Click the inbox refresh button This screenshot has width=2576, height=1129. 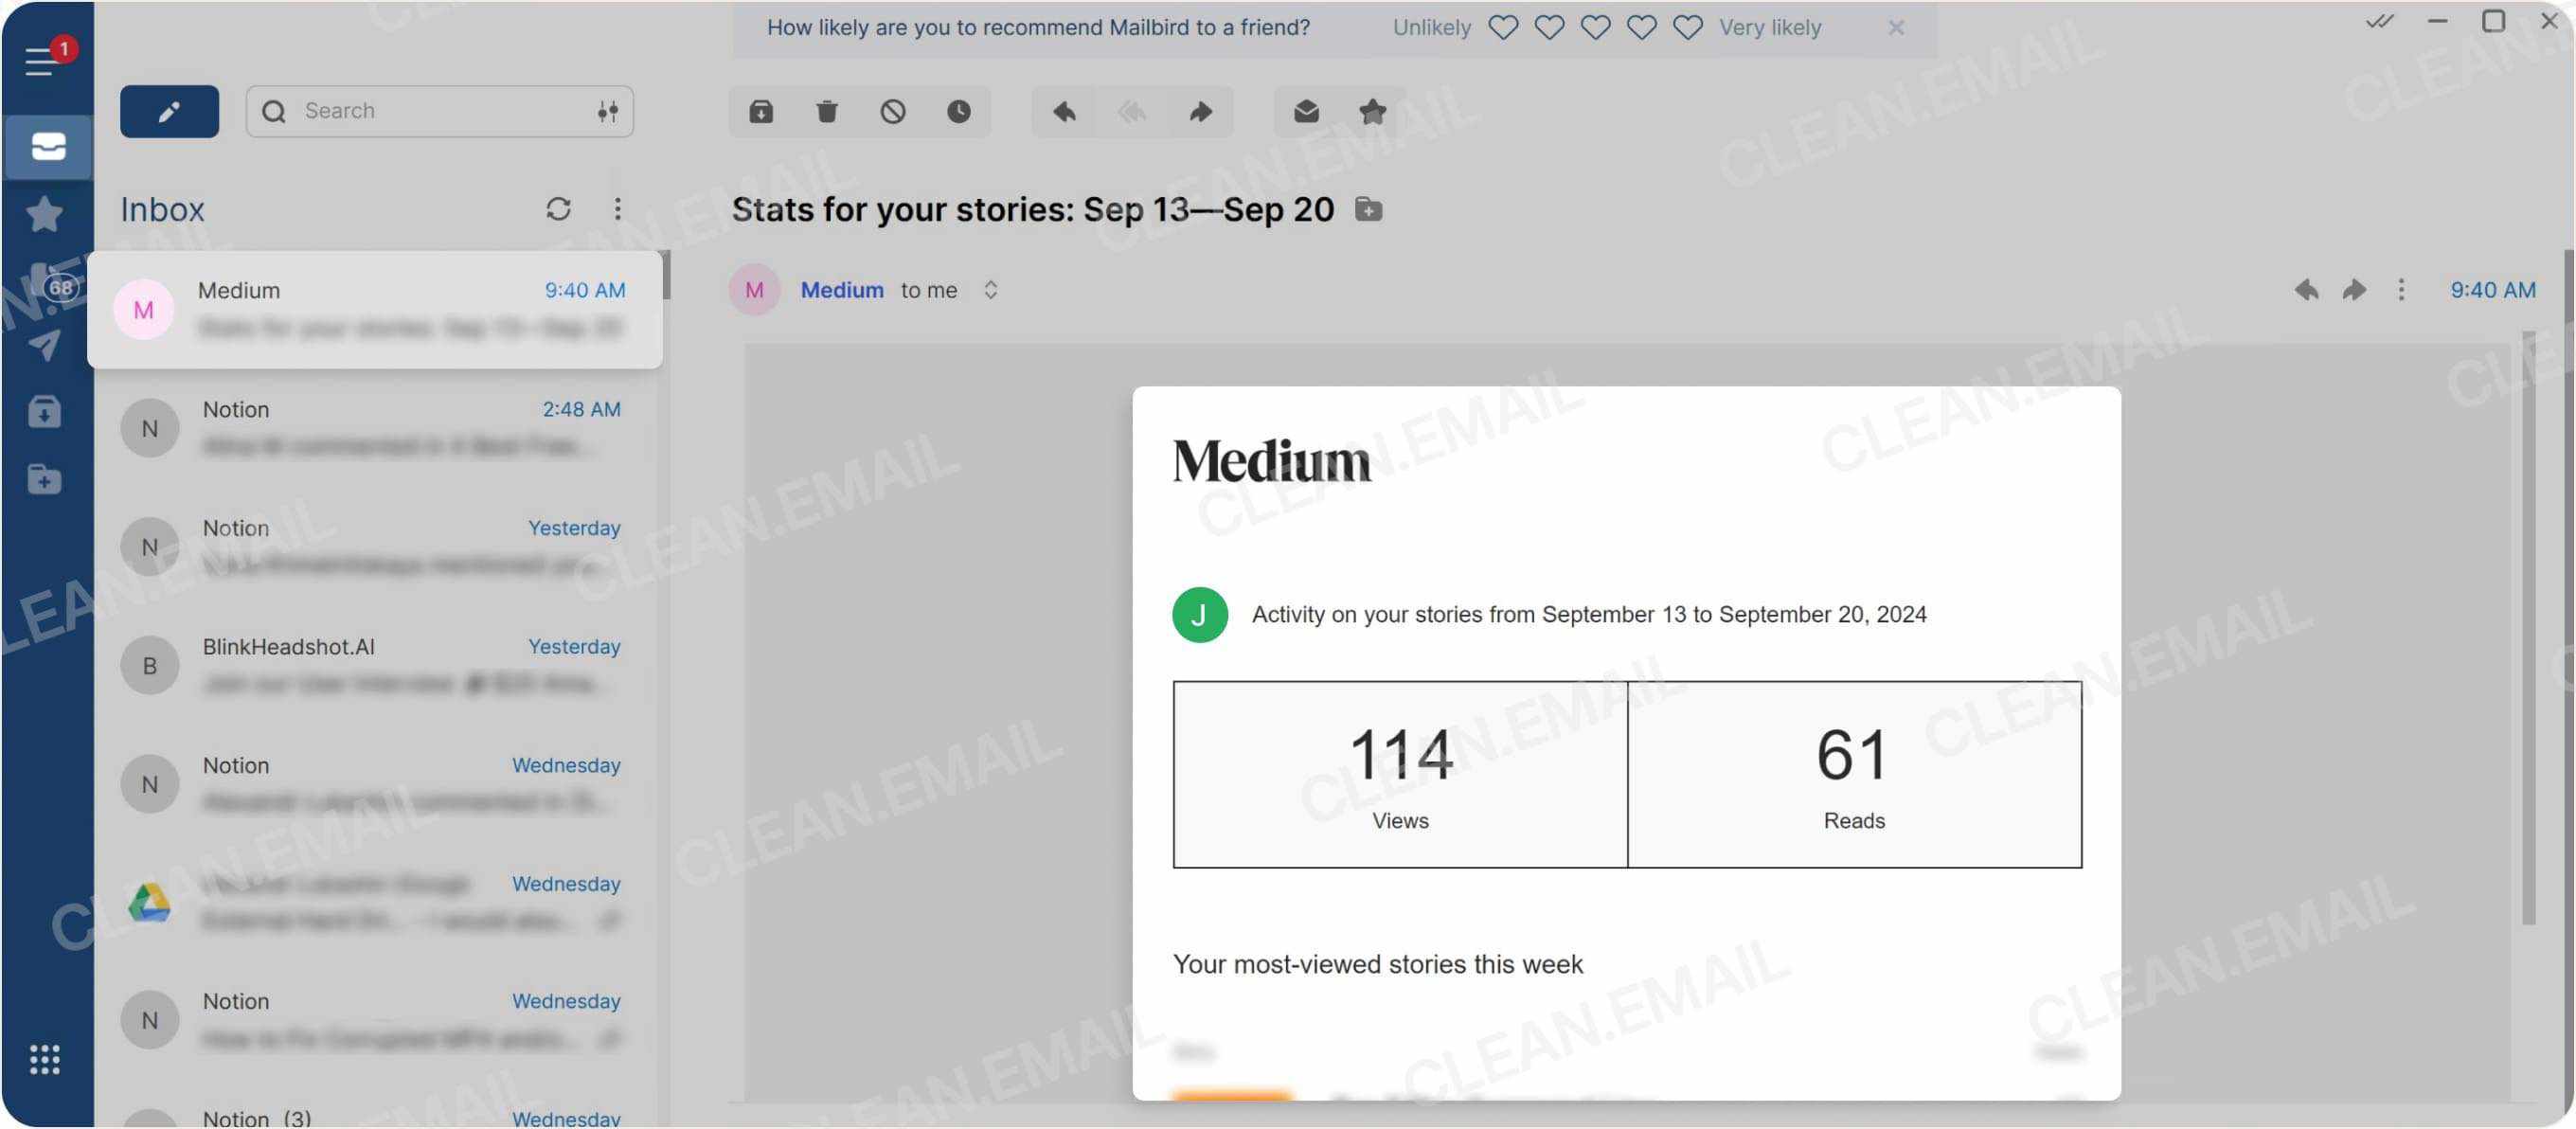[x=557, y=208]
